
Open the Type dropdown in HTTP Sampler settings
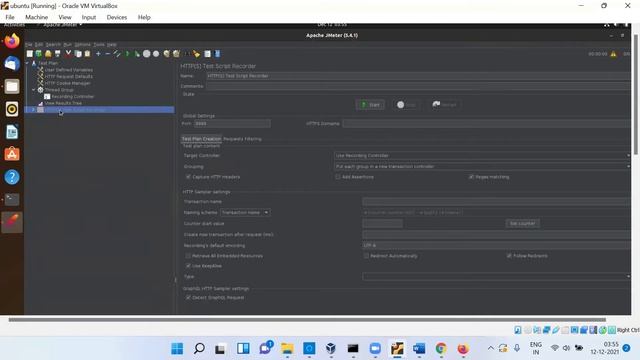496,276
